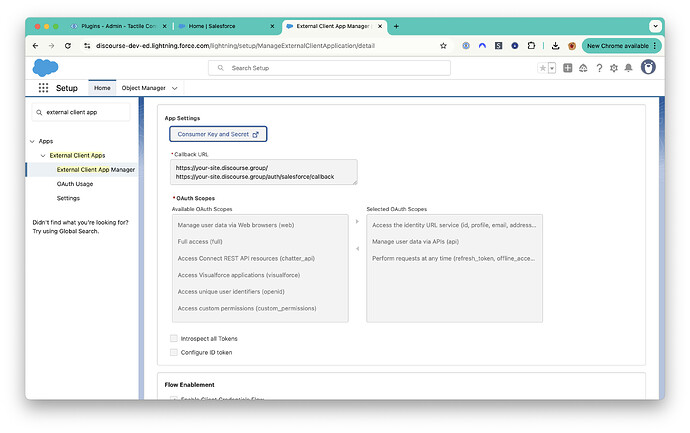Open the Salesforce Help question mark
Viewport: 690px width, 433px height.
coord(599,68)
